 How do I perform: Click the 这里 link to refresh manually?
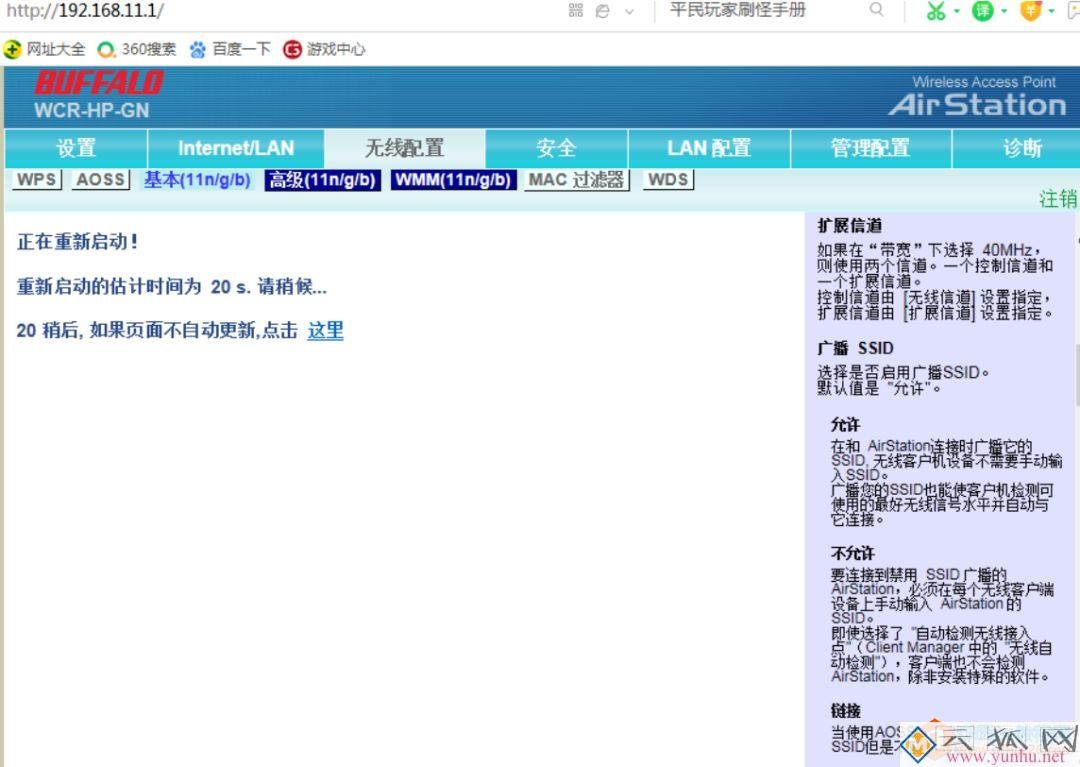pos(325,331)
